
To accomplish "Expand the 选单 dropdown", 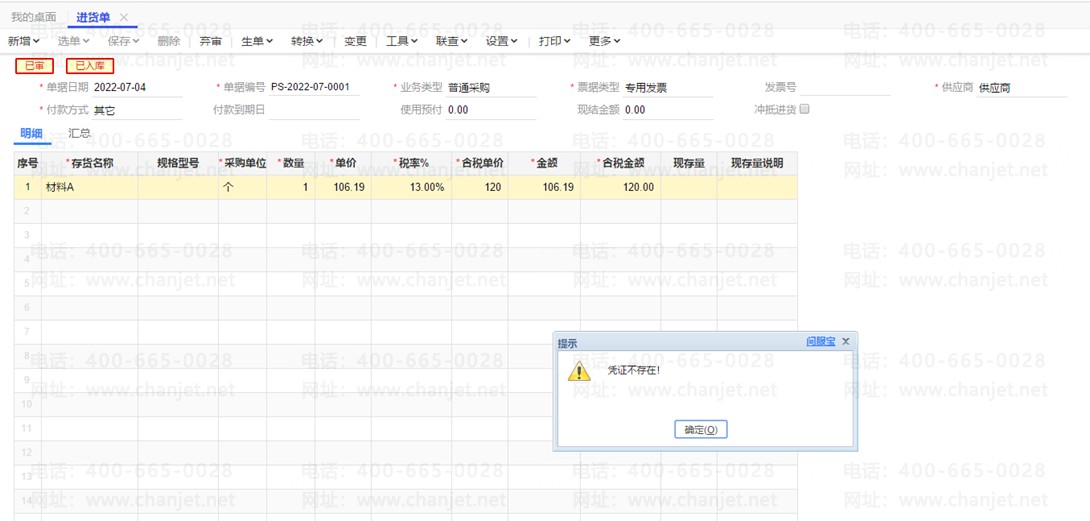I will pos(74,41).
